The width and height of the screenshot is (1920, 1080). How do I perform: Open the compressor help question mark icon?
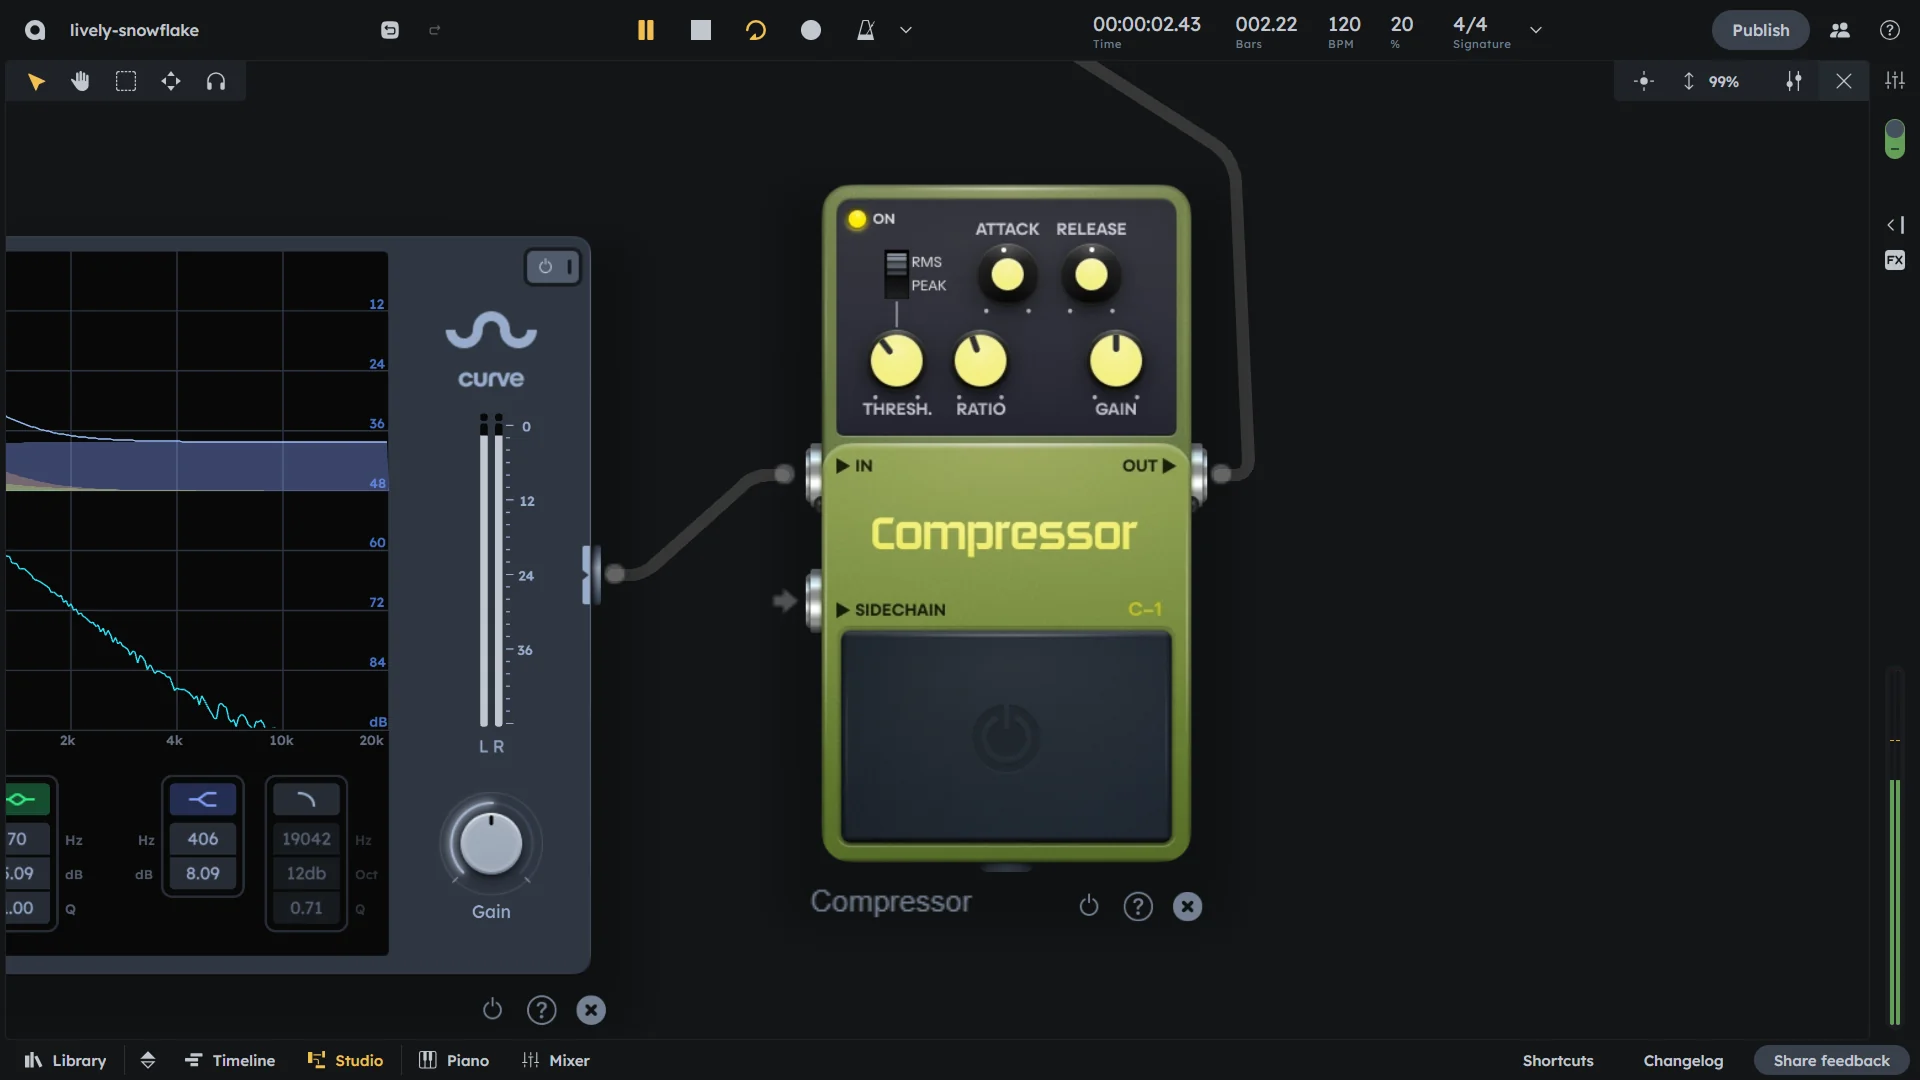(x=1138, y=906)
